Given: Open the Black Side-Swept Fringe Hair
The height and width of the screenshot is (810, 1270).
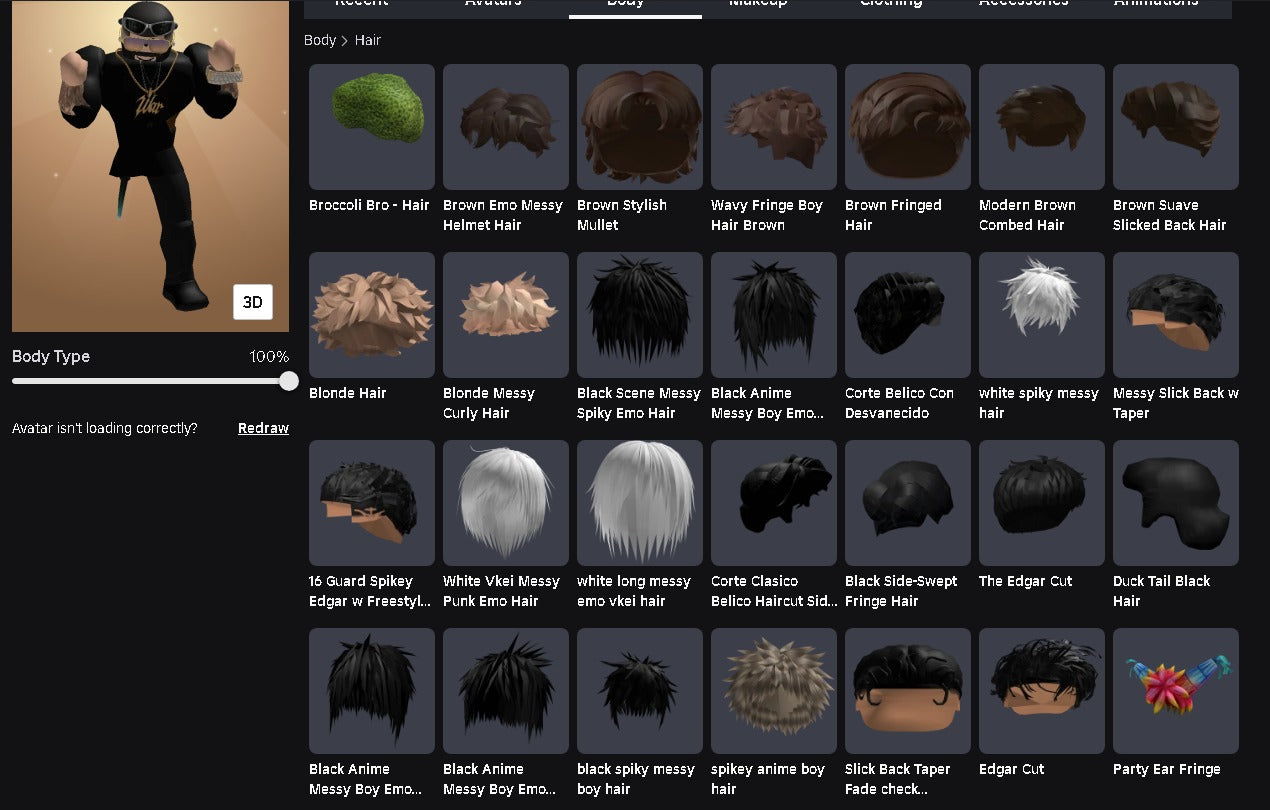Looking at the screenshot, I should 908,503.
